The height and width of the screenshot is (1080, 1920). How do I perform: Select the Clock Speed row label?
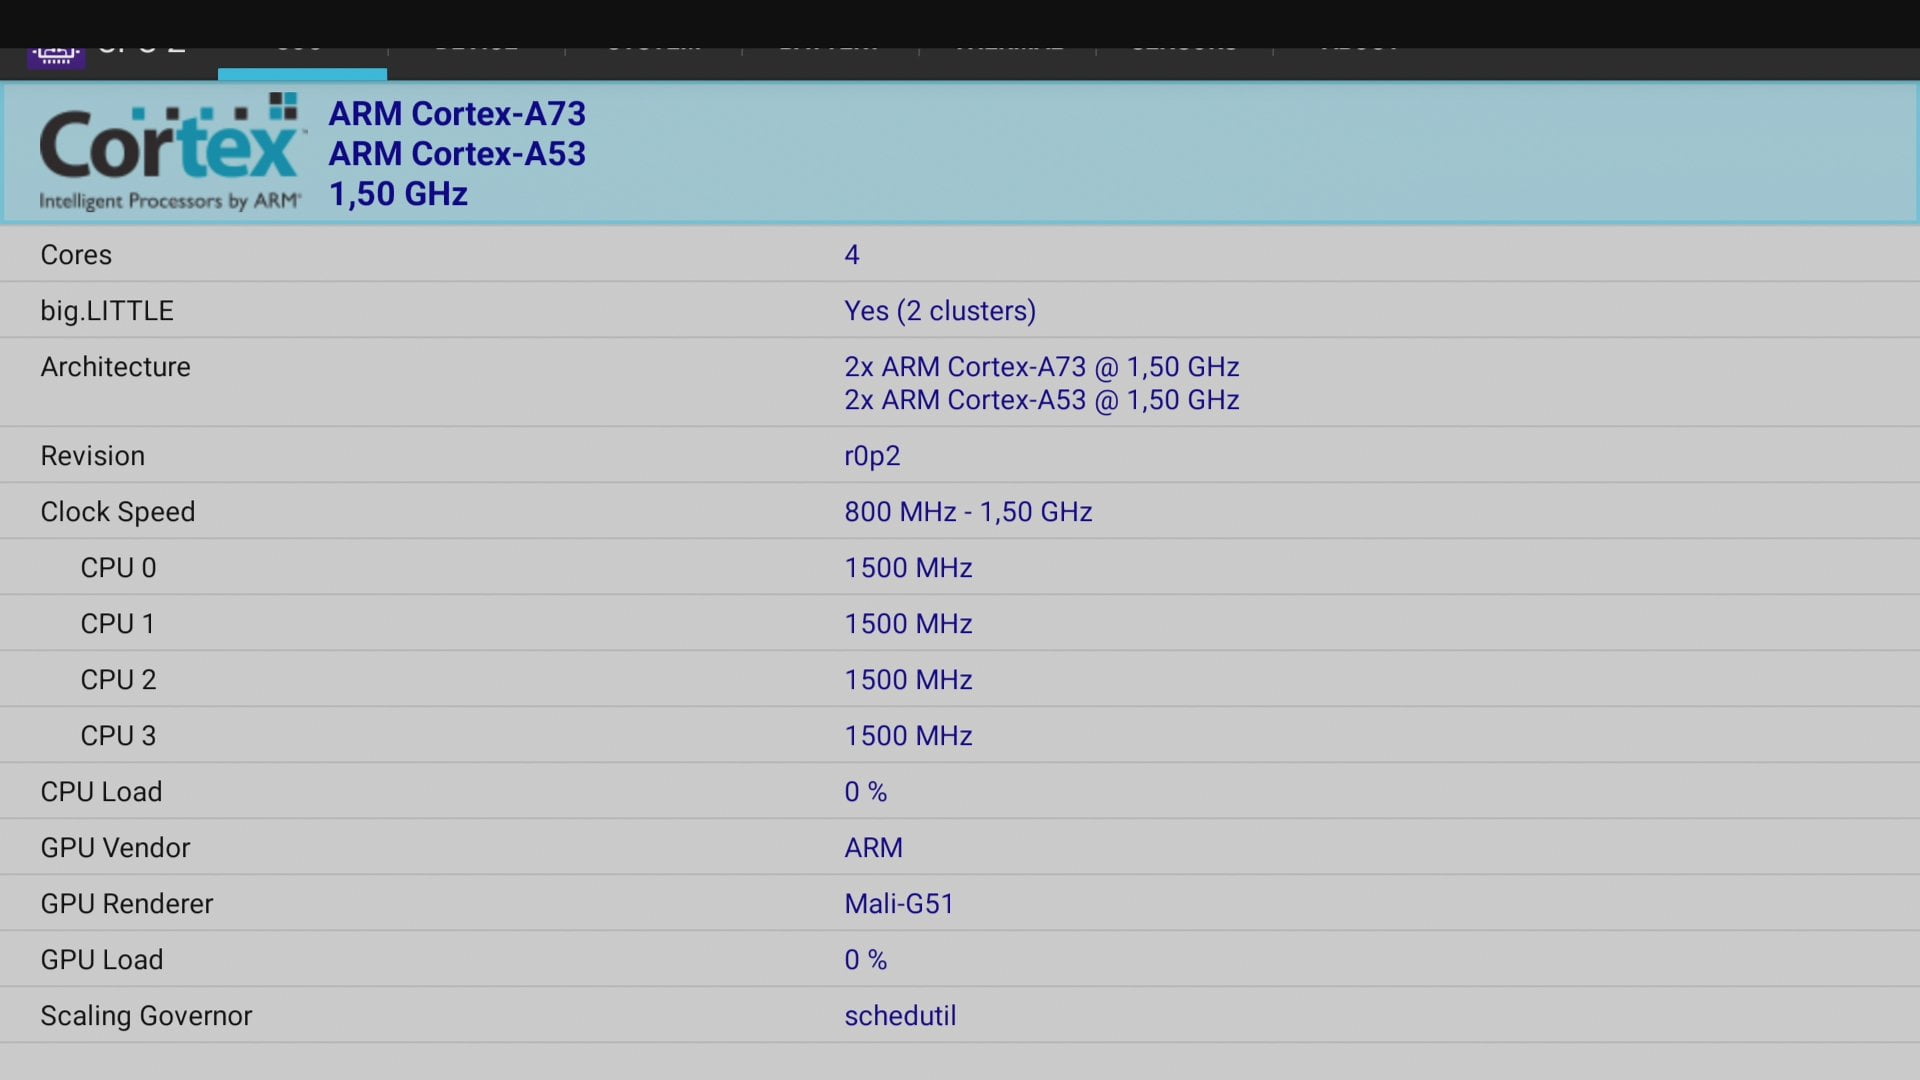click(x=117, y=512)
